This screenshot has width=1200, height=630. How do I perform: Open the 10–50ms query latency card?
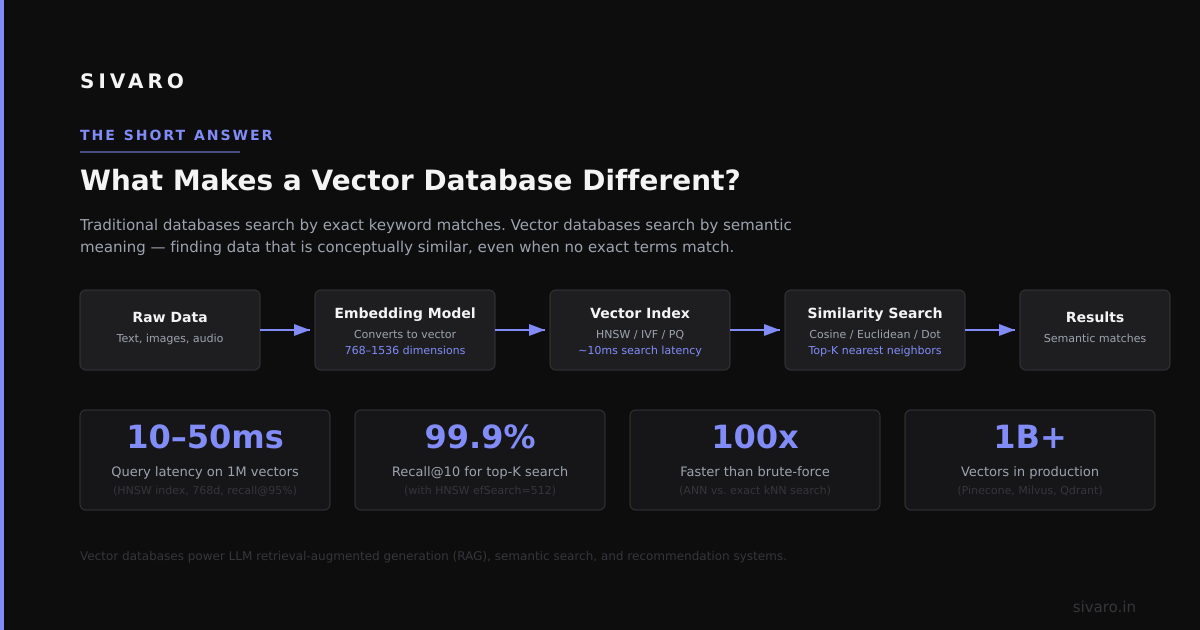(x=205, y=460)
